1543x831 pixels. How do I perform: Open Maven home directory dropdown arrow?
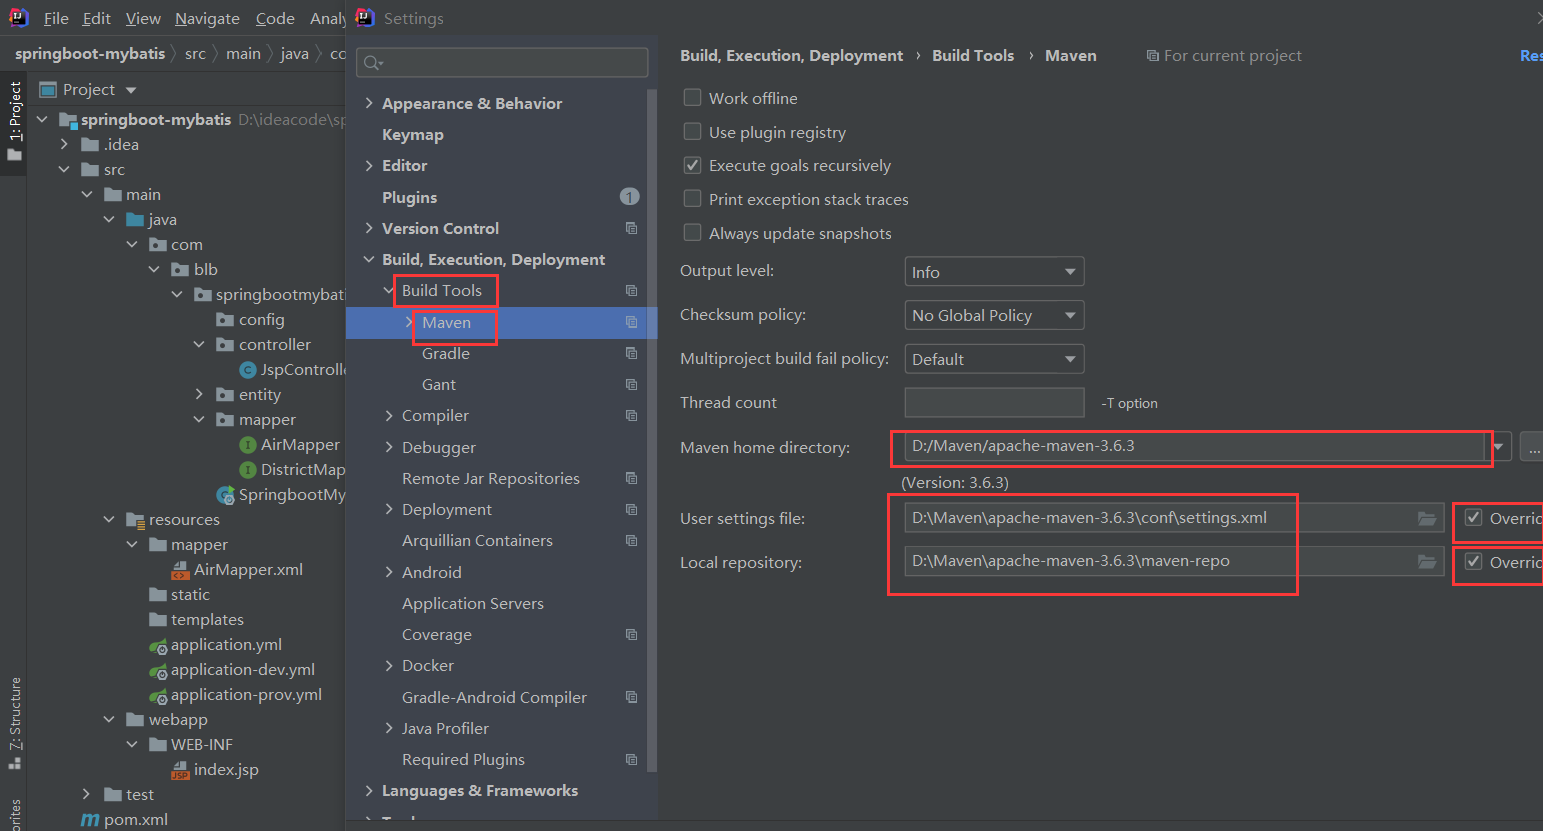tap(1499, 446)
